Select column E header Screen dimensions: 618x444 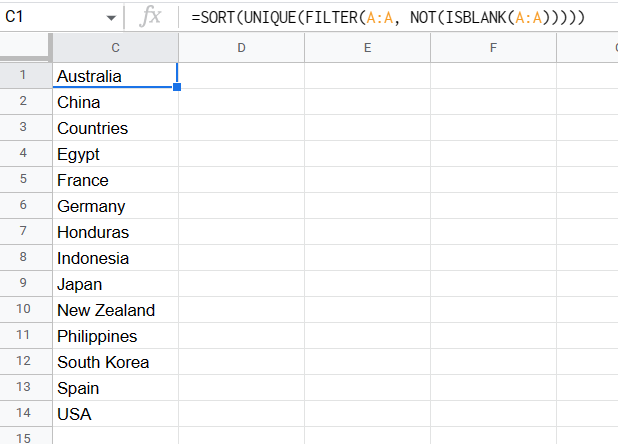click(x=367, y=48)
